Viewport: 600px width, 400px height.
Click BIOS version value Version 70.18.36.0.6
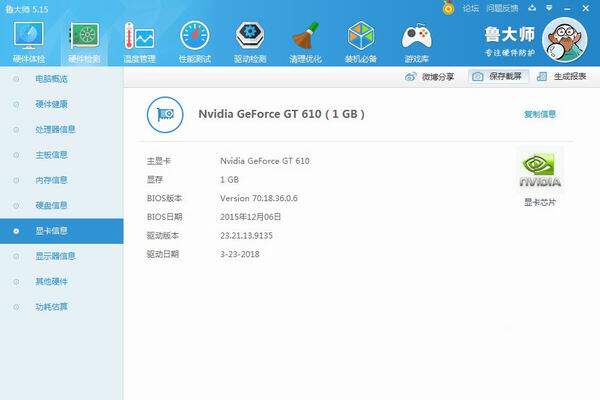click(259, 198)
